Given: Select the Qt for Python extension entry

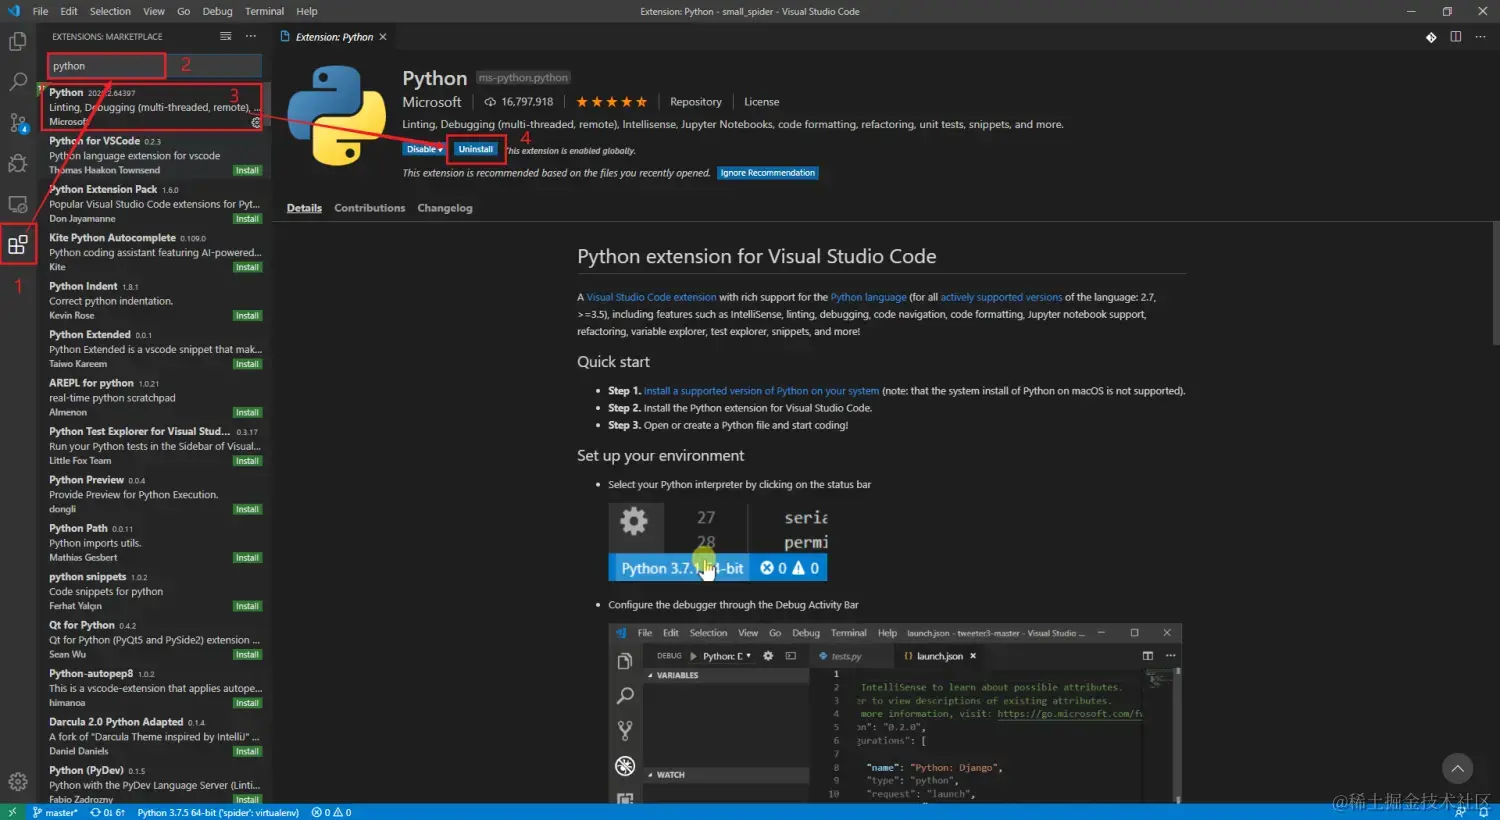Looking at the screenshot, I should point(155,640).
